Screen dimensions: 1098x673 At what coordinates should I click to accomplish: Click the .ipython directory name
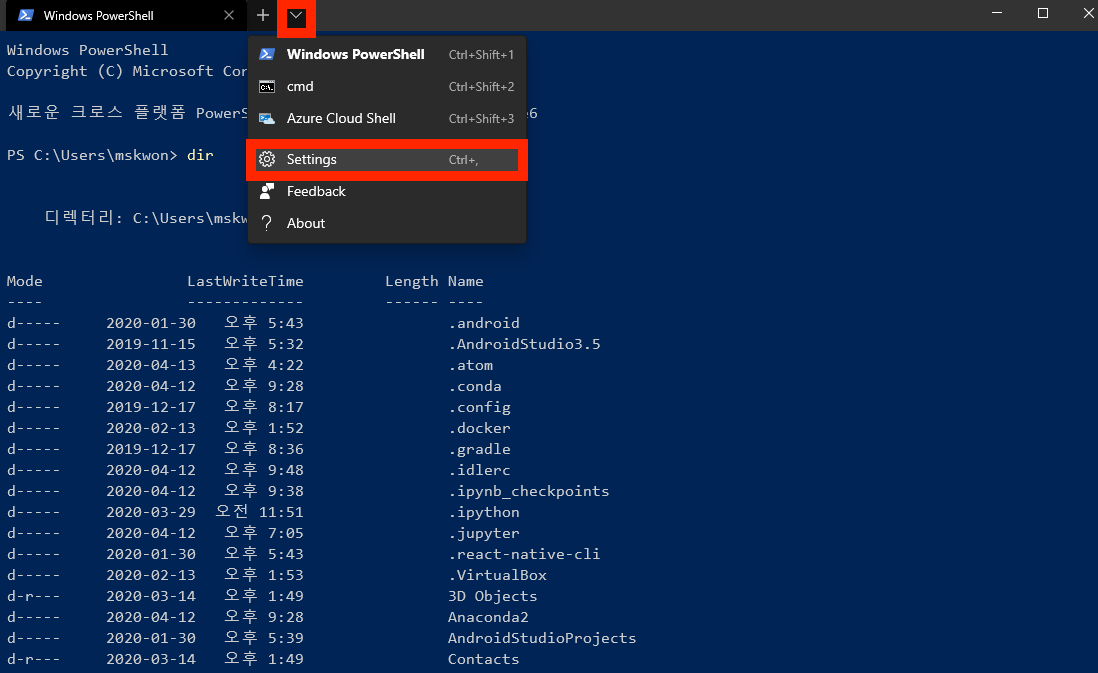(484, 513)
